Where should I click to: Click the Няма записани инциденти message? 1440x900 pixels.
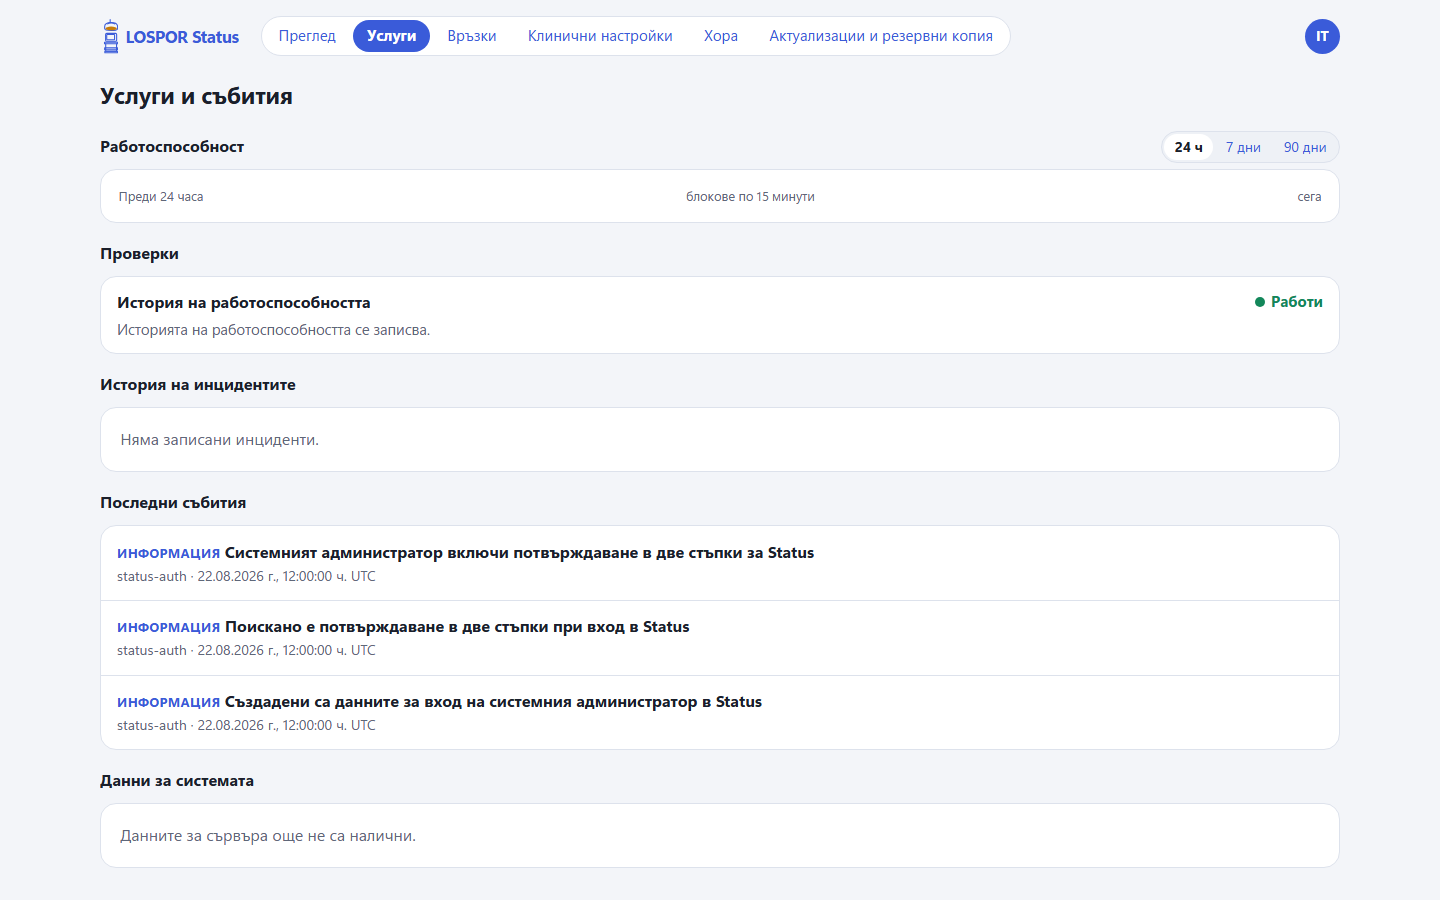[220, 440]
